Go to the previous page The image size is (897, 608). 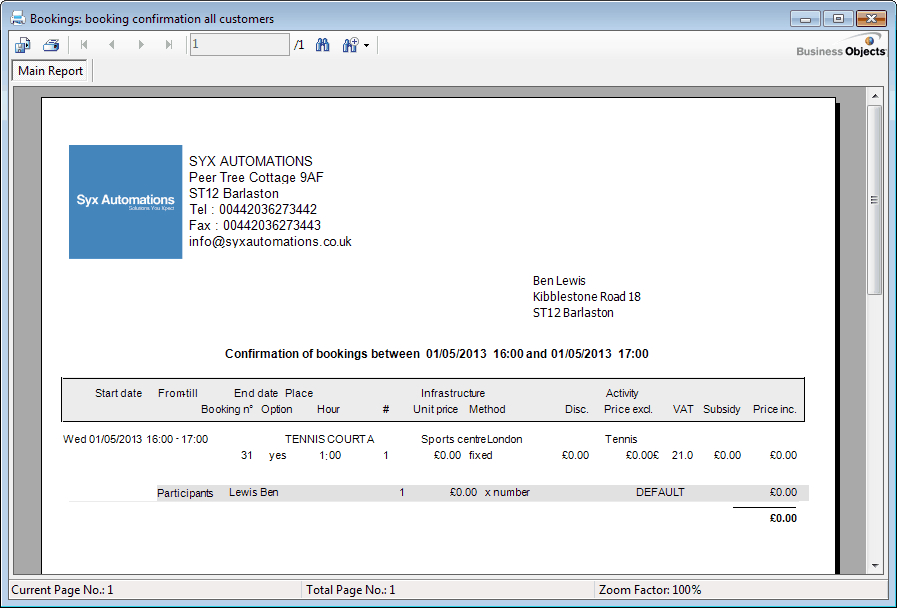pos(112,45)
